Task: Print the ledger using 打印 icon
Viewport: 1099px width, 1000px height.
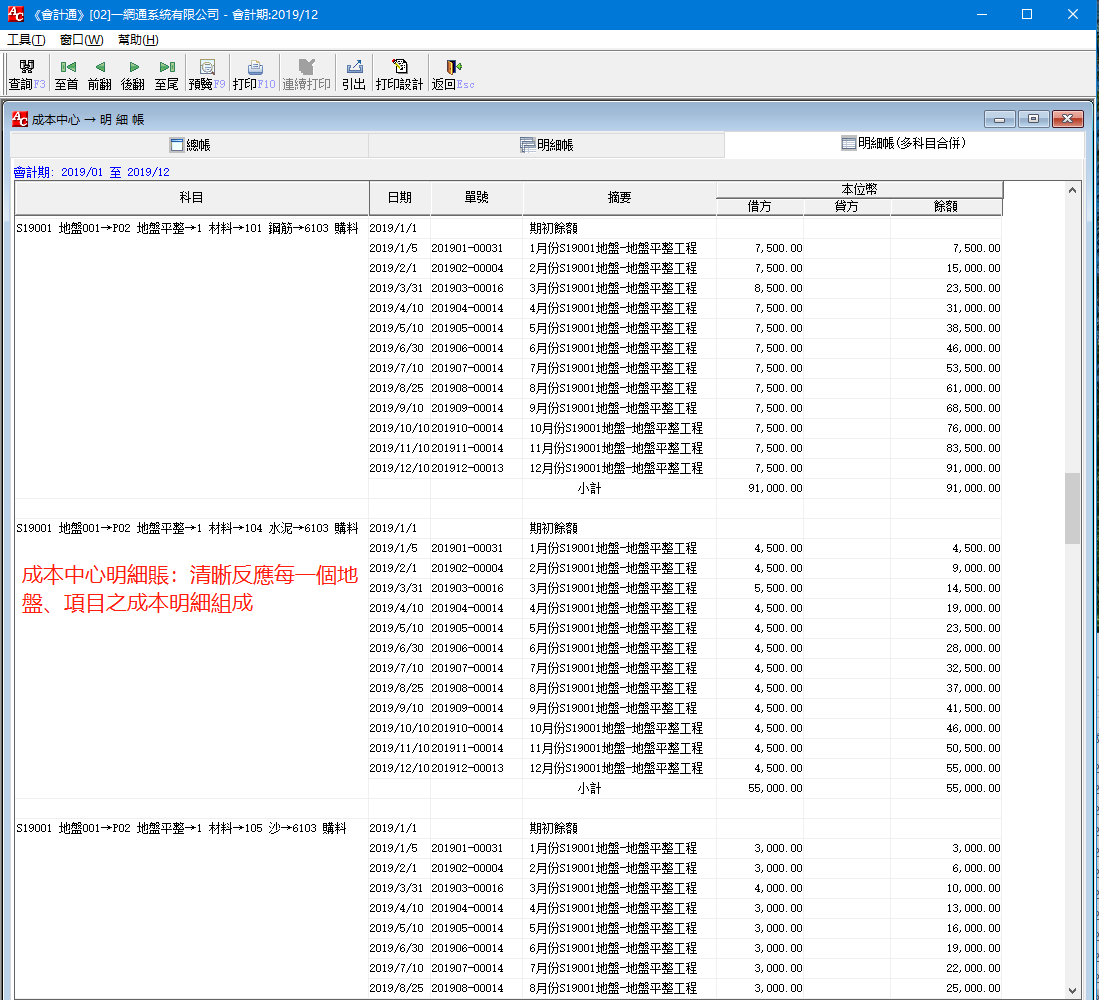Action: 254,74
